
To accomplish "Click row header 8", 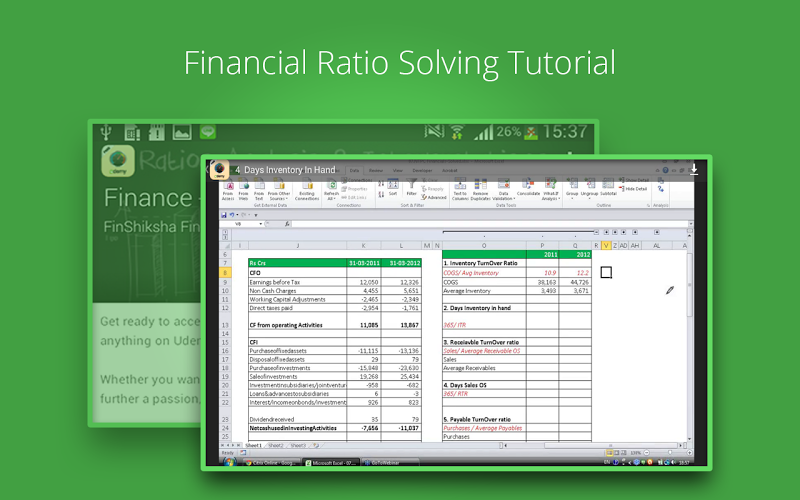I will click(x=225, y=273).
